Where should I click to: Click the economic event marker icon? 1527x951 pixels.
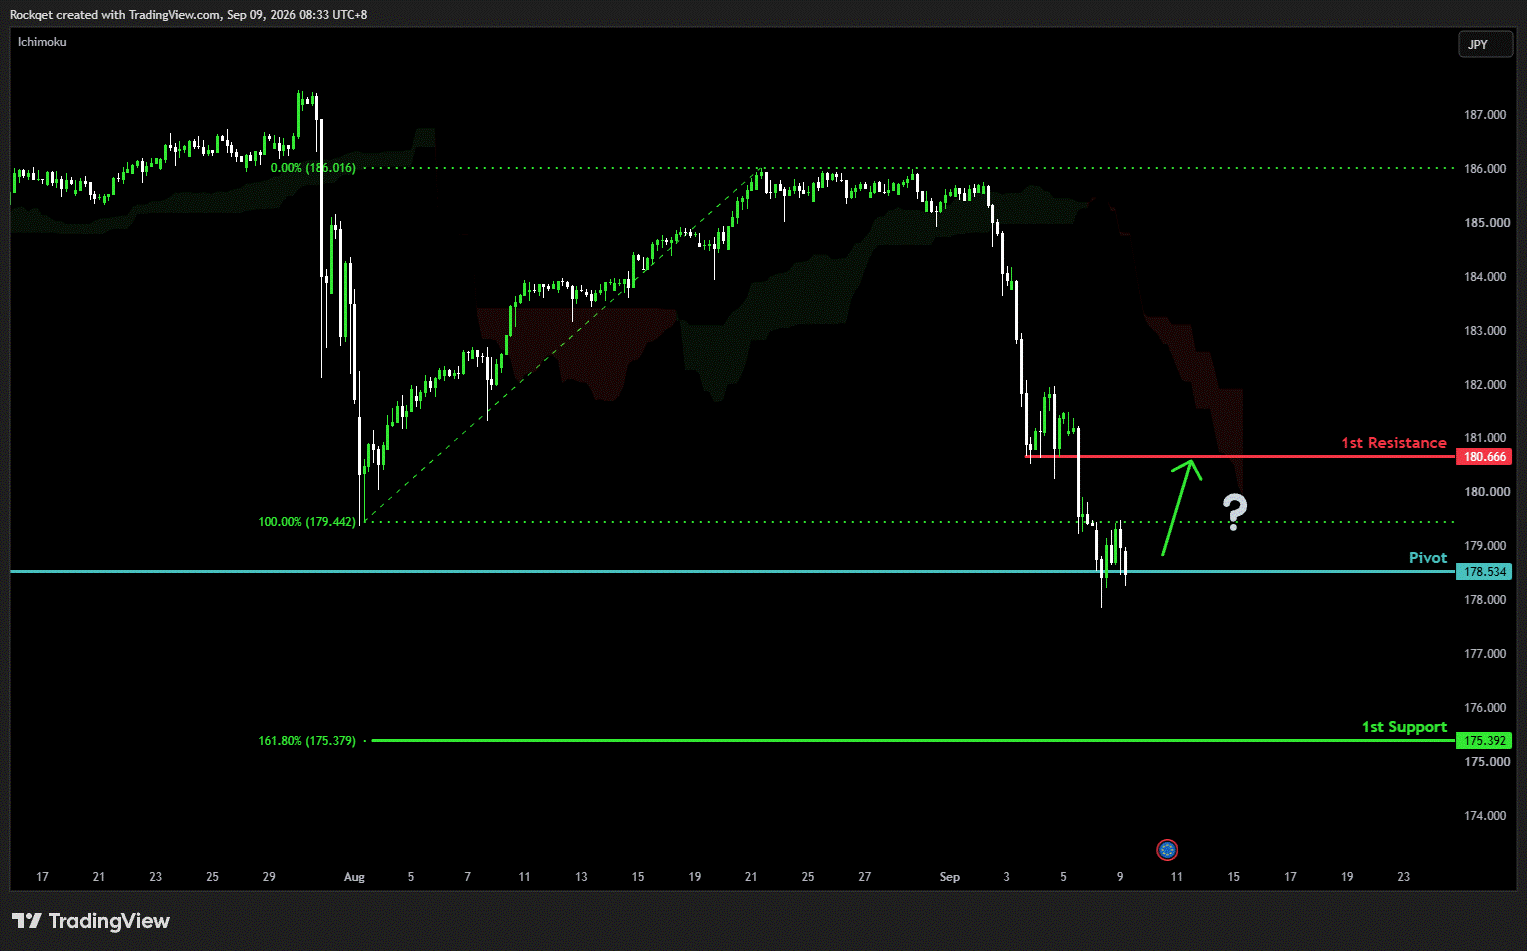1167,850
